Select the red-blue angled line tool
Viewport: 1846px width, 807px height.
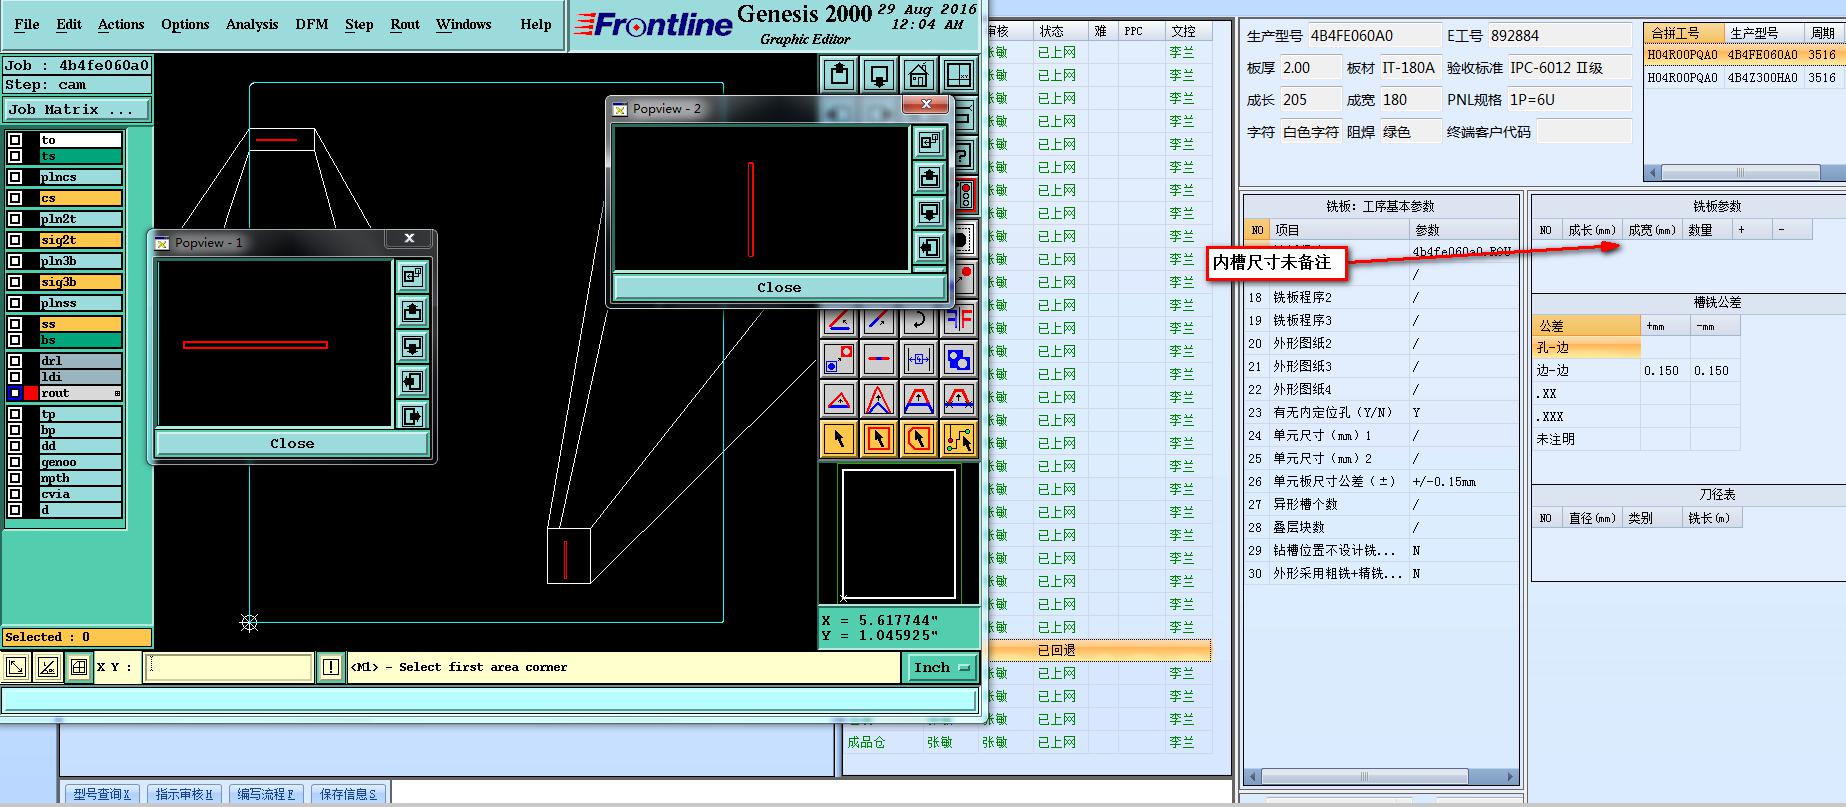tap(839, 319)
